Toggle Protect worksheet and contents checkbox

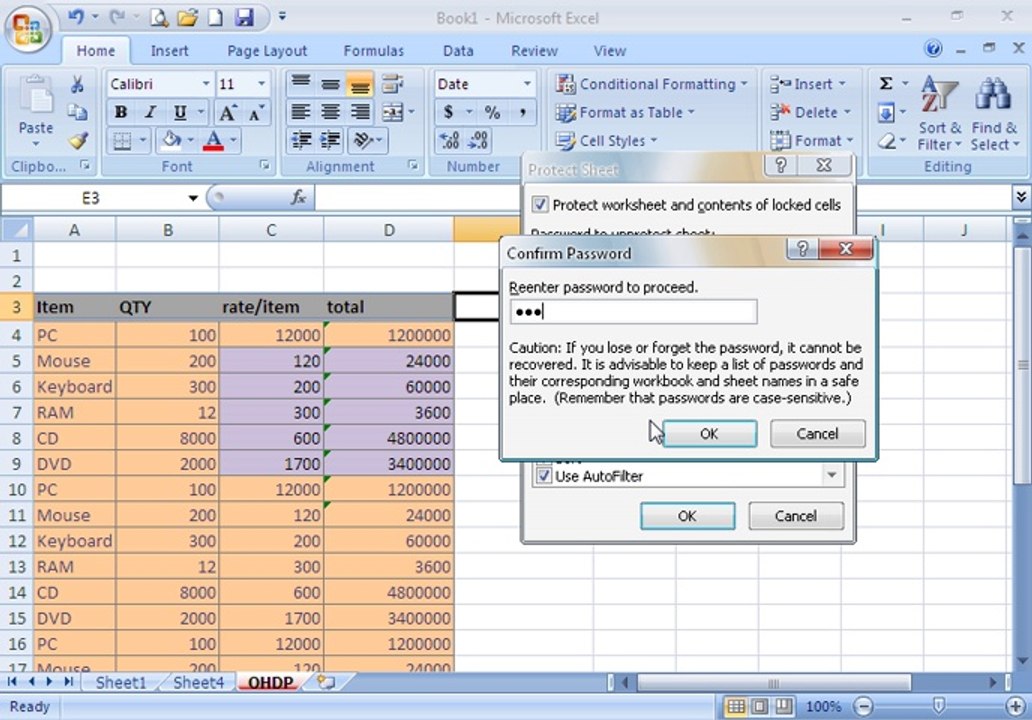[540, 205]
